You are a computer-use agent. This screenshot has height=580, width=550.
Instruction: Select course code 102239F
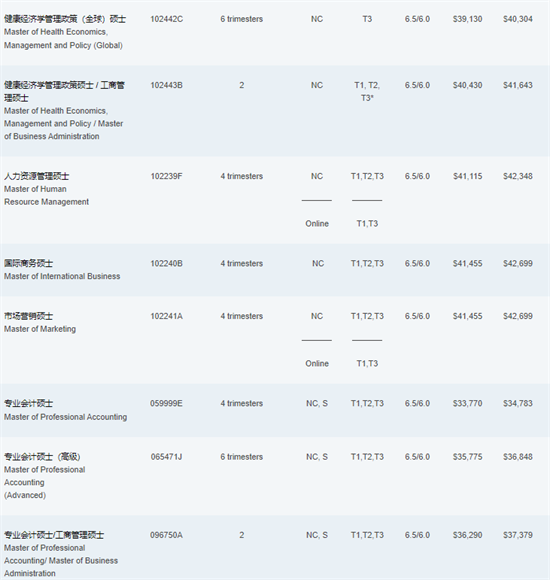[166, 176]
